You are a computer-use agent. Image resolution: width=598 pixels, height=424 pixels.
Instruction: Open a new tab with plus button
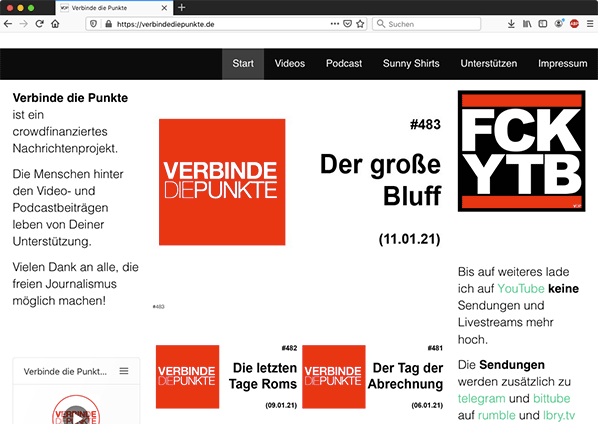click(x=182, y=7)
